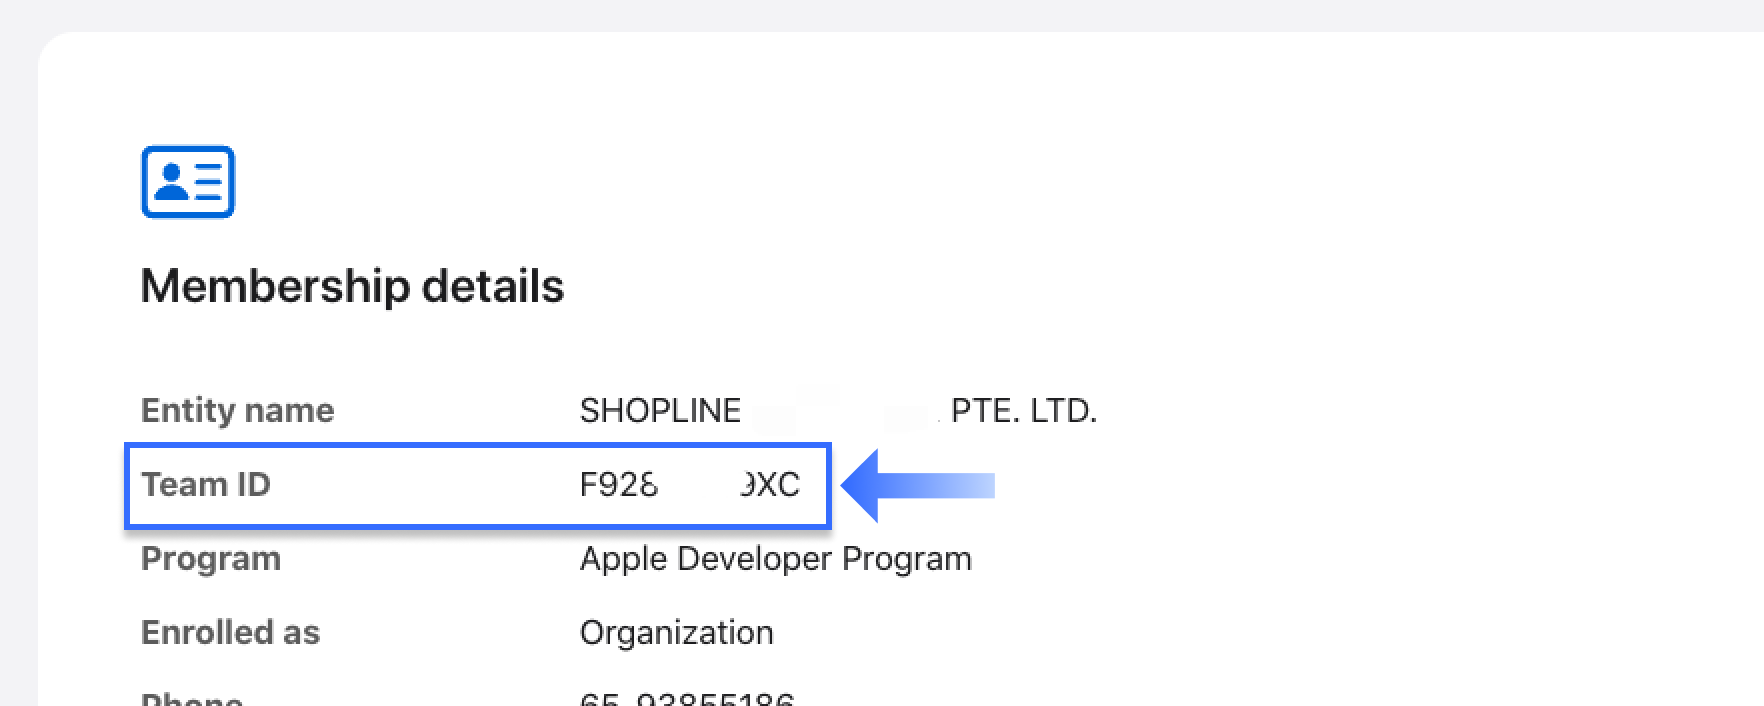Click the Membership details heading
1764x706 pixels.
tap(353, 286)
